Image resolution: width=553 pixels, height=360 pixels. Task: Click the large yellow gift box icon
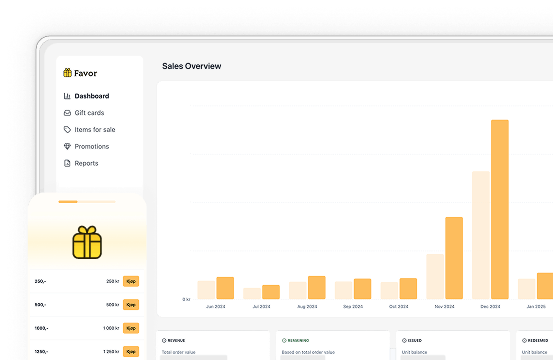(x=87, y=242)
